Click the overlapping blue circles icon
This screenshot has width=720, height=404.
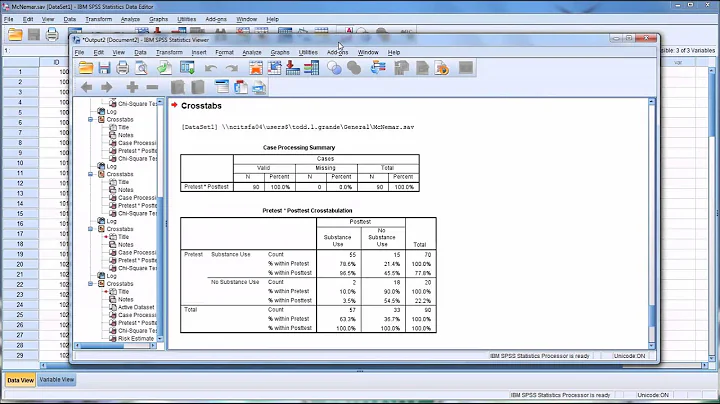pos(334,68)
